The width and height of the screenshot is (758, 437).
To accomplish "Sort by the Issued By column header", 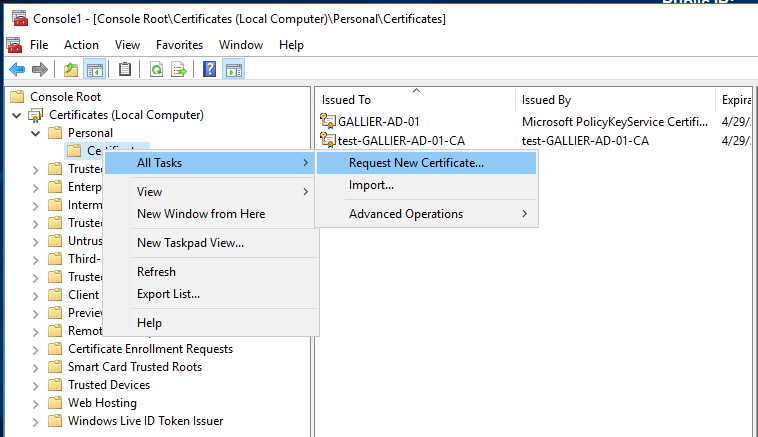I will point(615,100).
